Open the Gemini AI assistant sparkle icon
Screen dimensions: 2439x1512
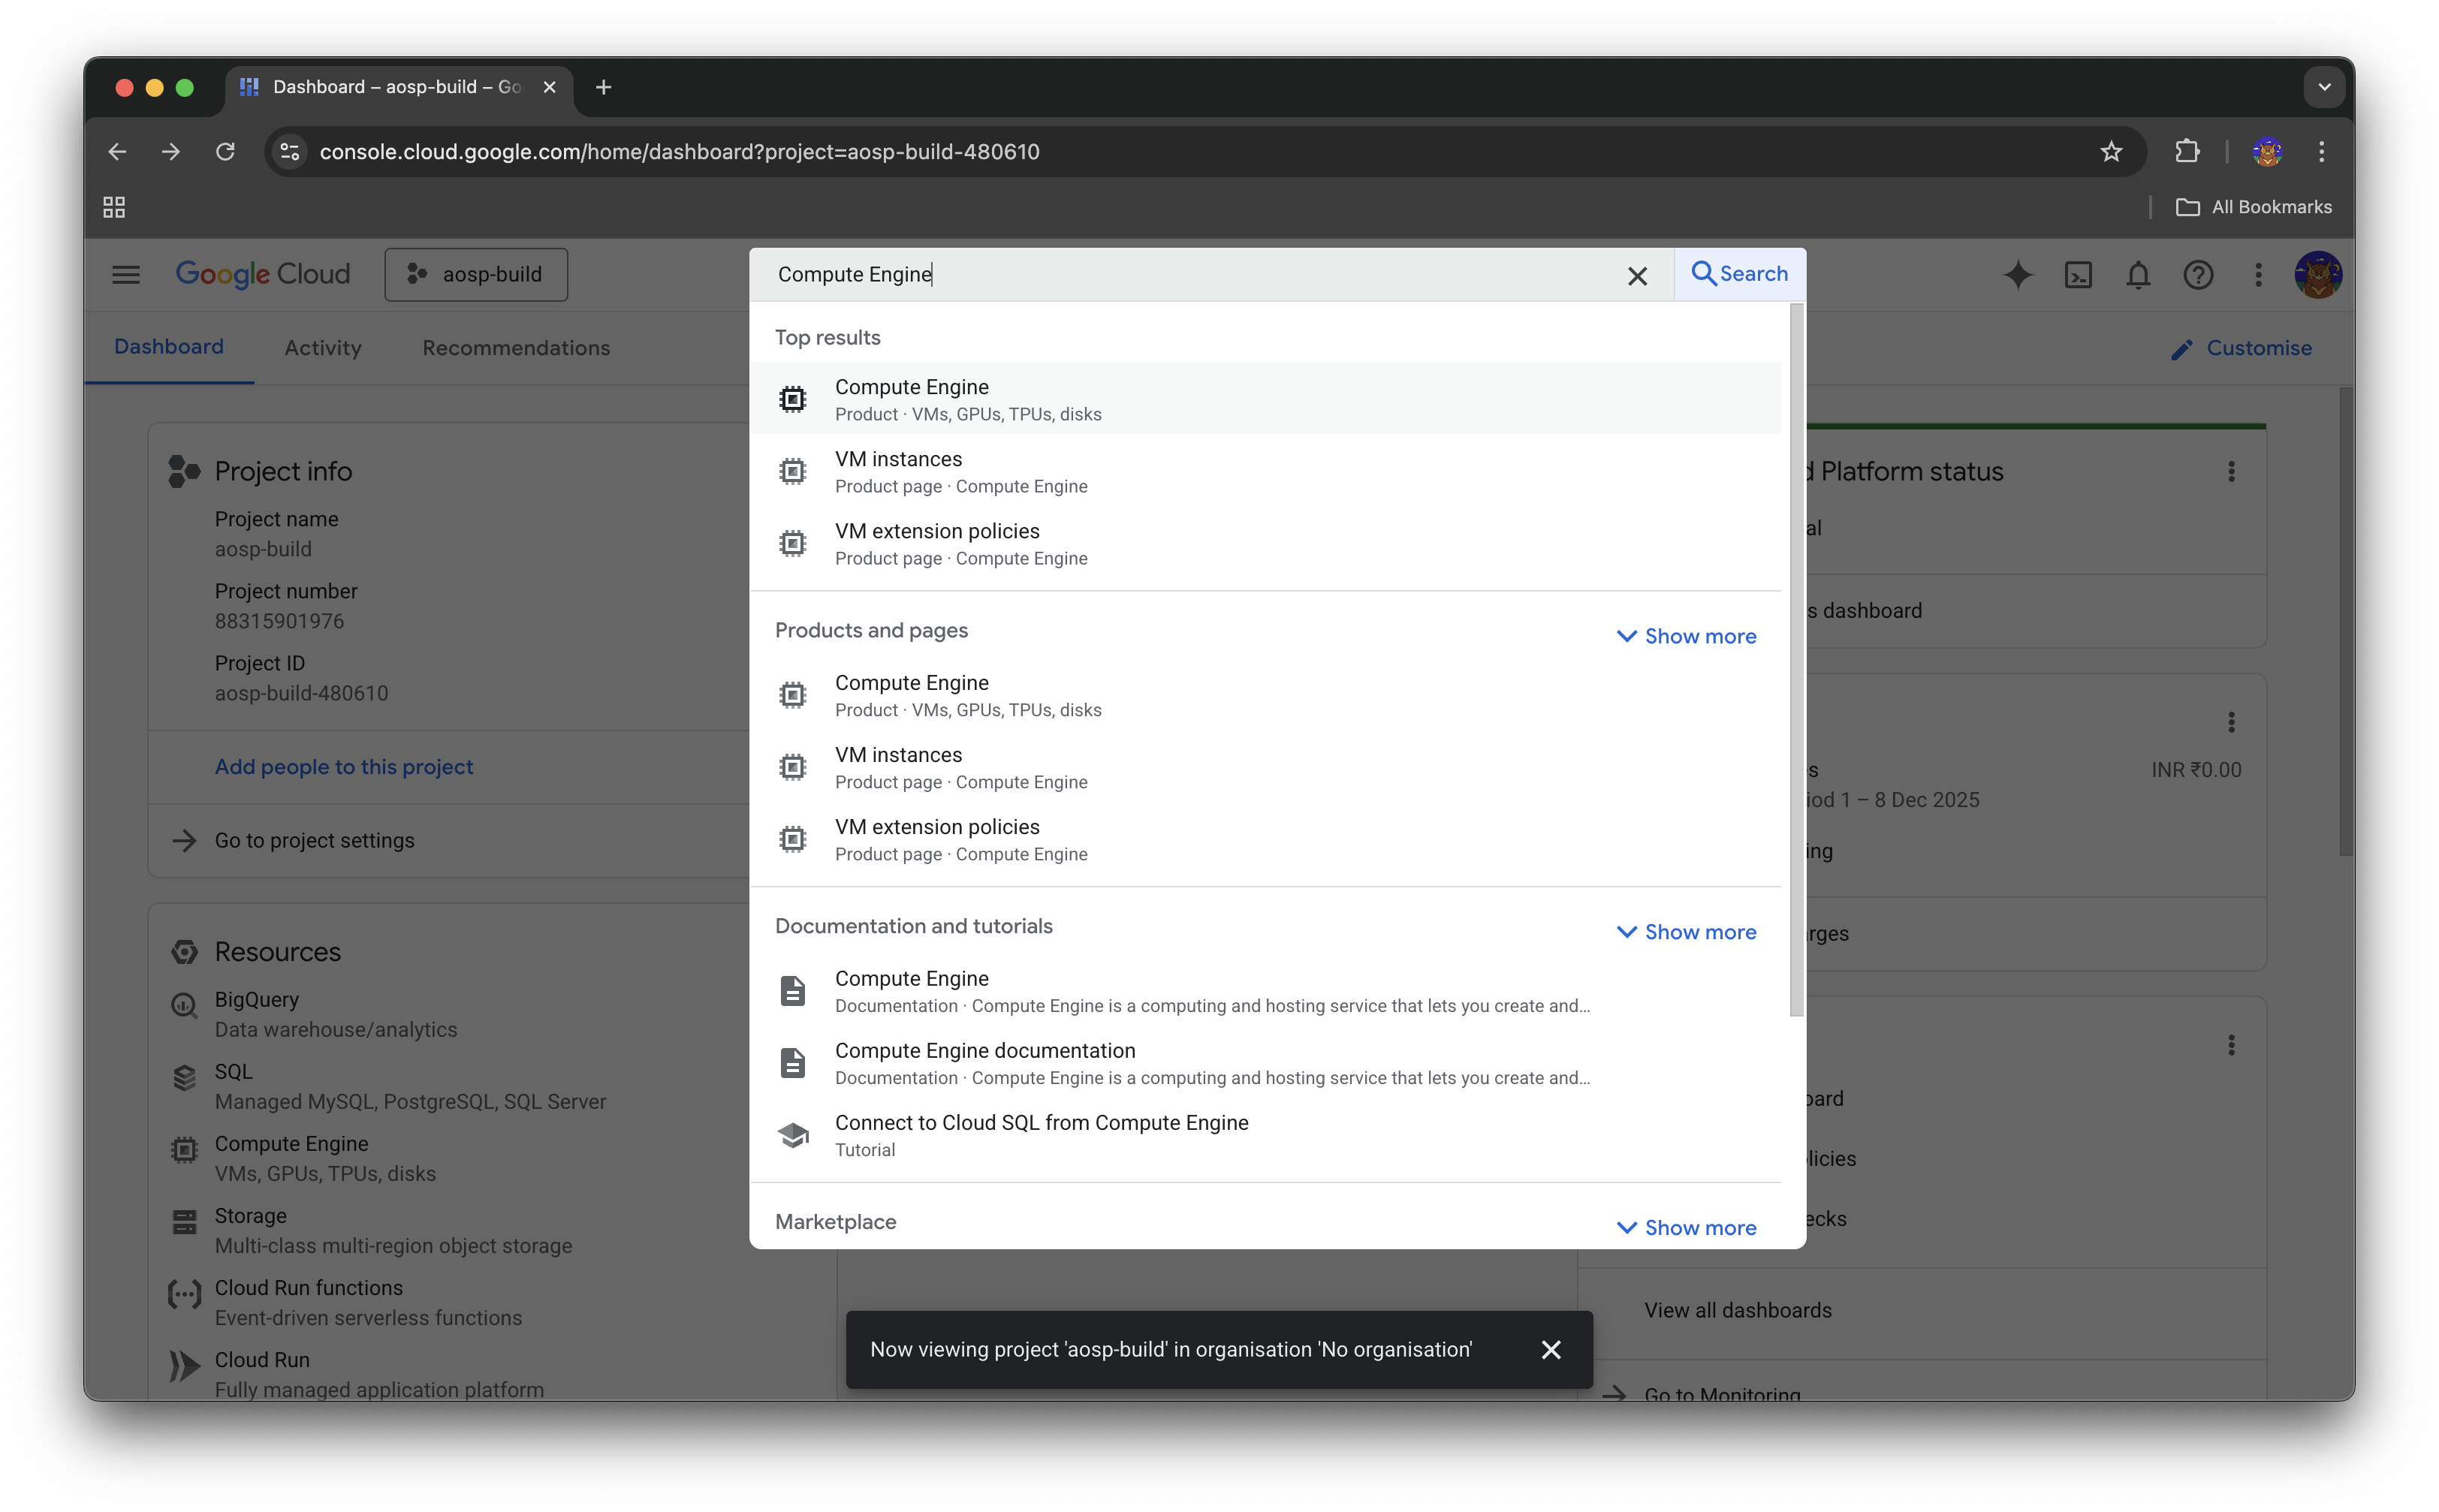pos(2018,275)
